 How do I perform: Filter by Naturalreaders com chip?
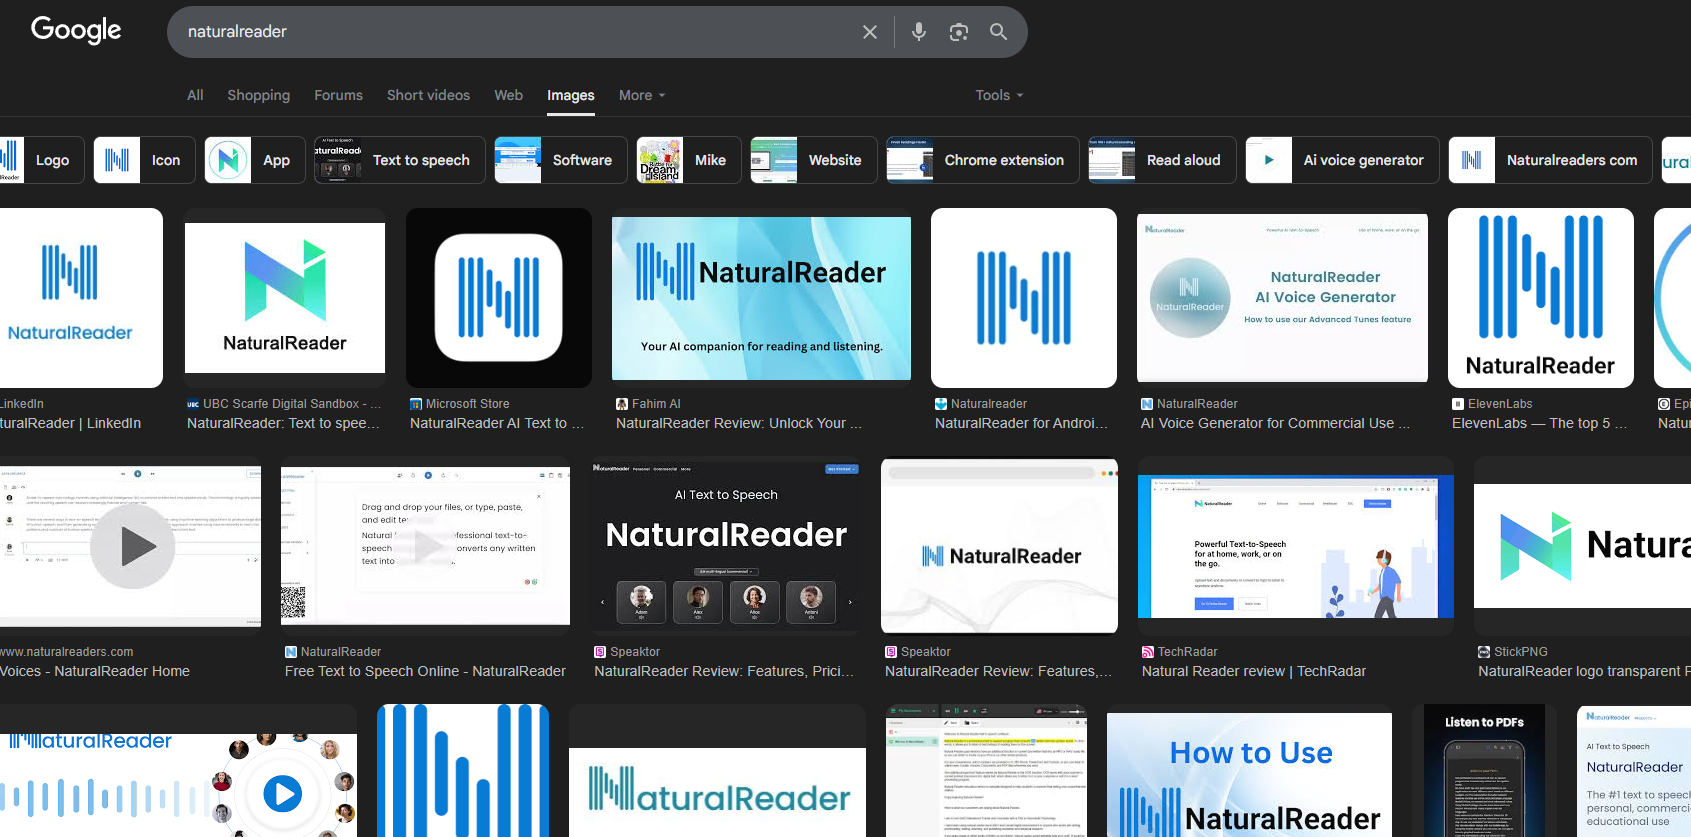(x=1550, y=160)
